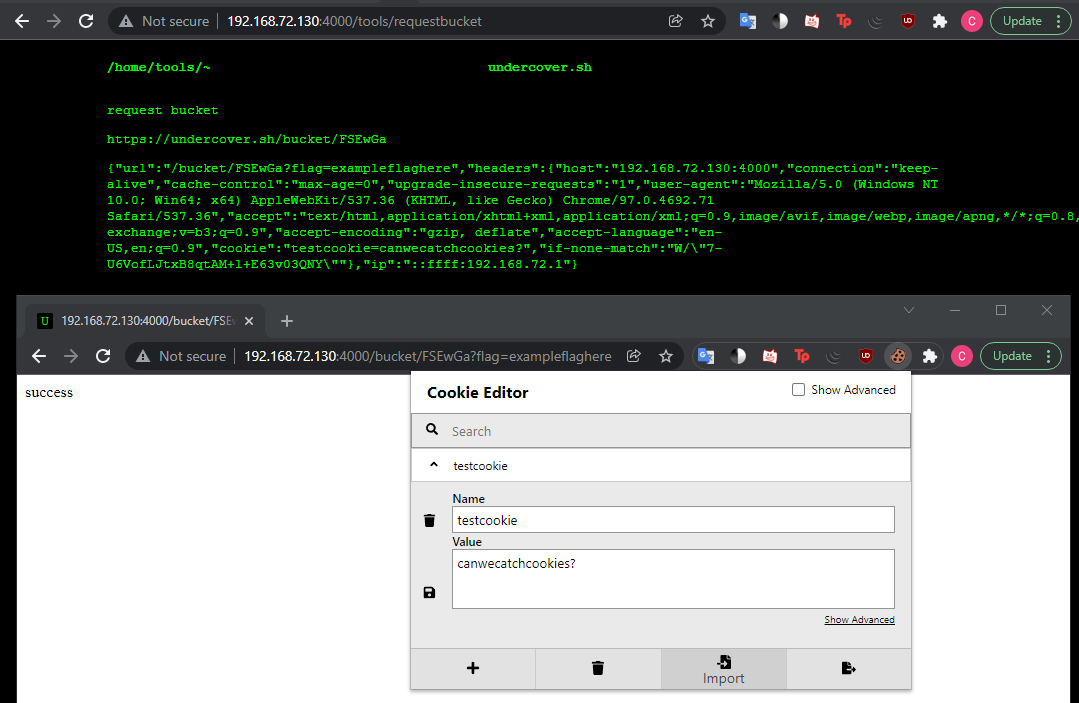The width and height of the screenshot is (1079, 703).
Task: Click the Name field containing testcookie
Action: 673,520
